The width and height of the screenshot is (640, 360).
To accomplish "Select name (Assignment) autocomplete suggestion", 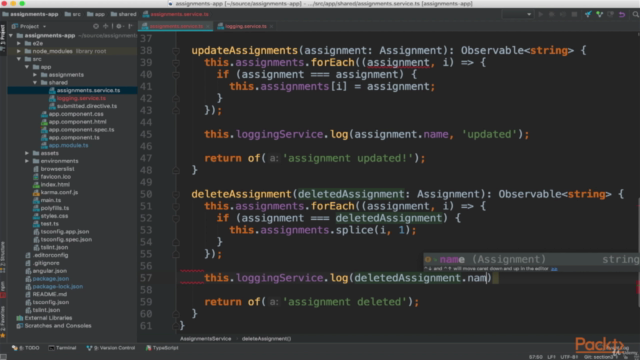I will point(531,259).
